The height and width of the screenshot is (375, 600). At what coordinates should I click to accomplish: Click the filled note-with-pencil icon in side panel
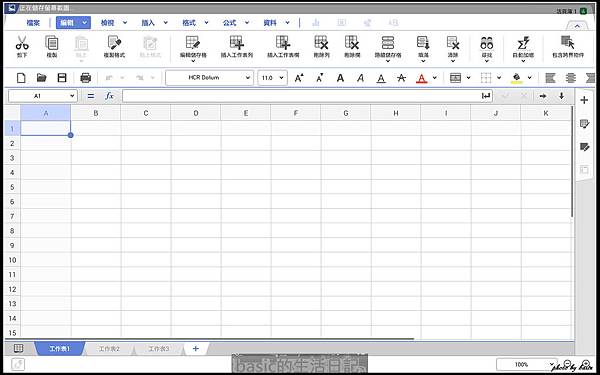coord(584,147)
